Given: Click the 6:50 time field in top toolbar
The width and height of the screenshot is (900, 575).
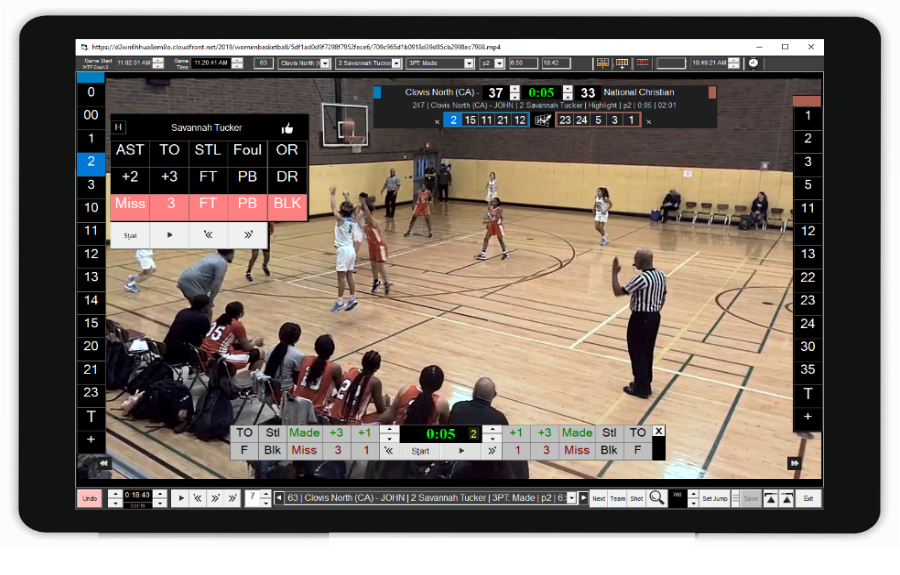Looking at the screenshot, I should 522,63.
